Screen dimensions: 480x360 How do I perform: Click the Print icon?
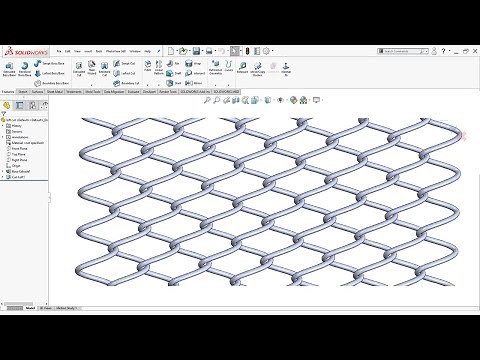209,51
